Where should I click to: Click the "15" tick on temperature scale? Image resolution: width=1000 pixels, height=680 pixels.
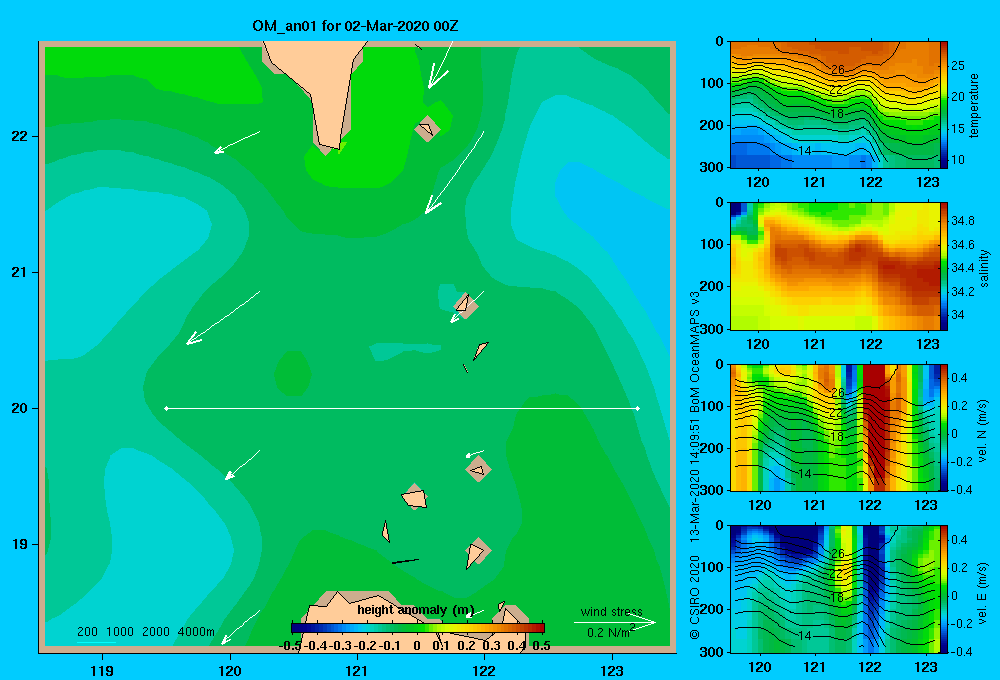click(x=957, y=128)
